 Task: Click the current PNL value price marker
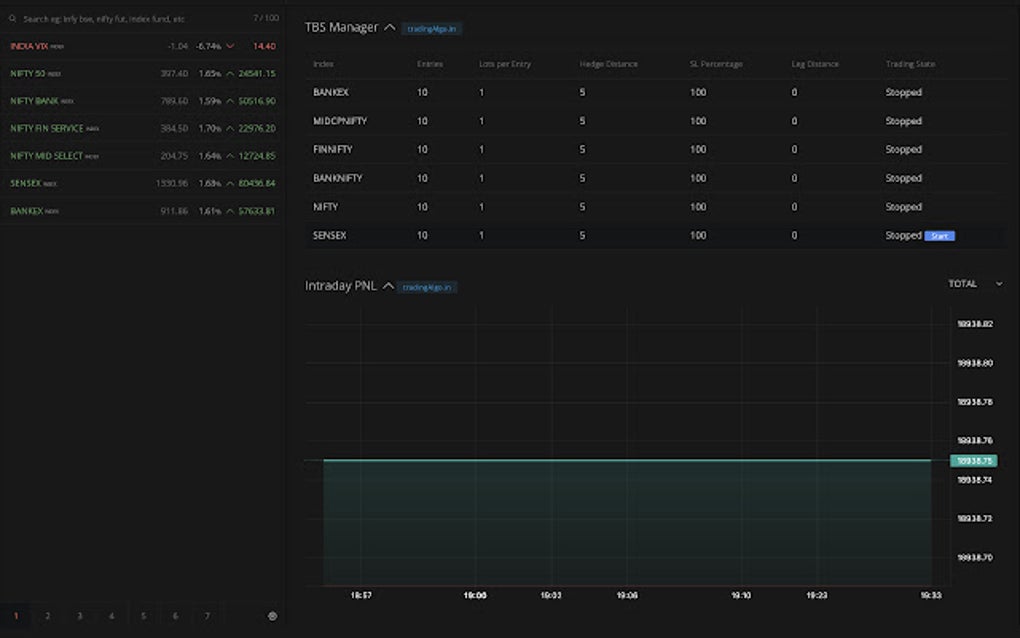pyautogui.click(x=972, y=461)
